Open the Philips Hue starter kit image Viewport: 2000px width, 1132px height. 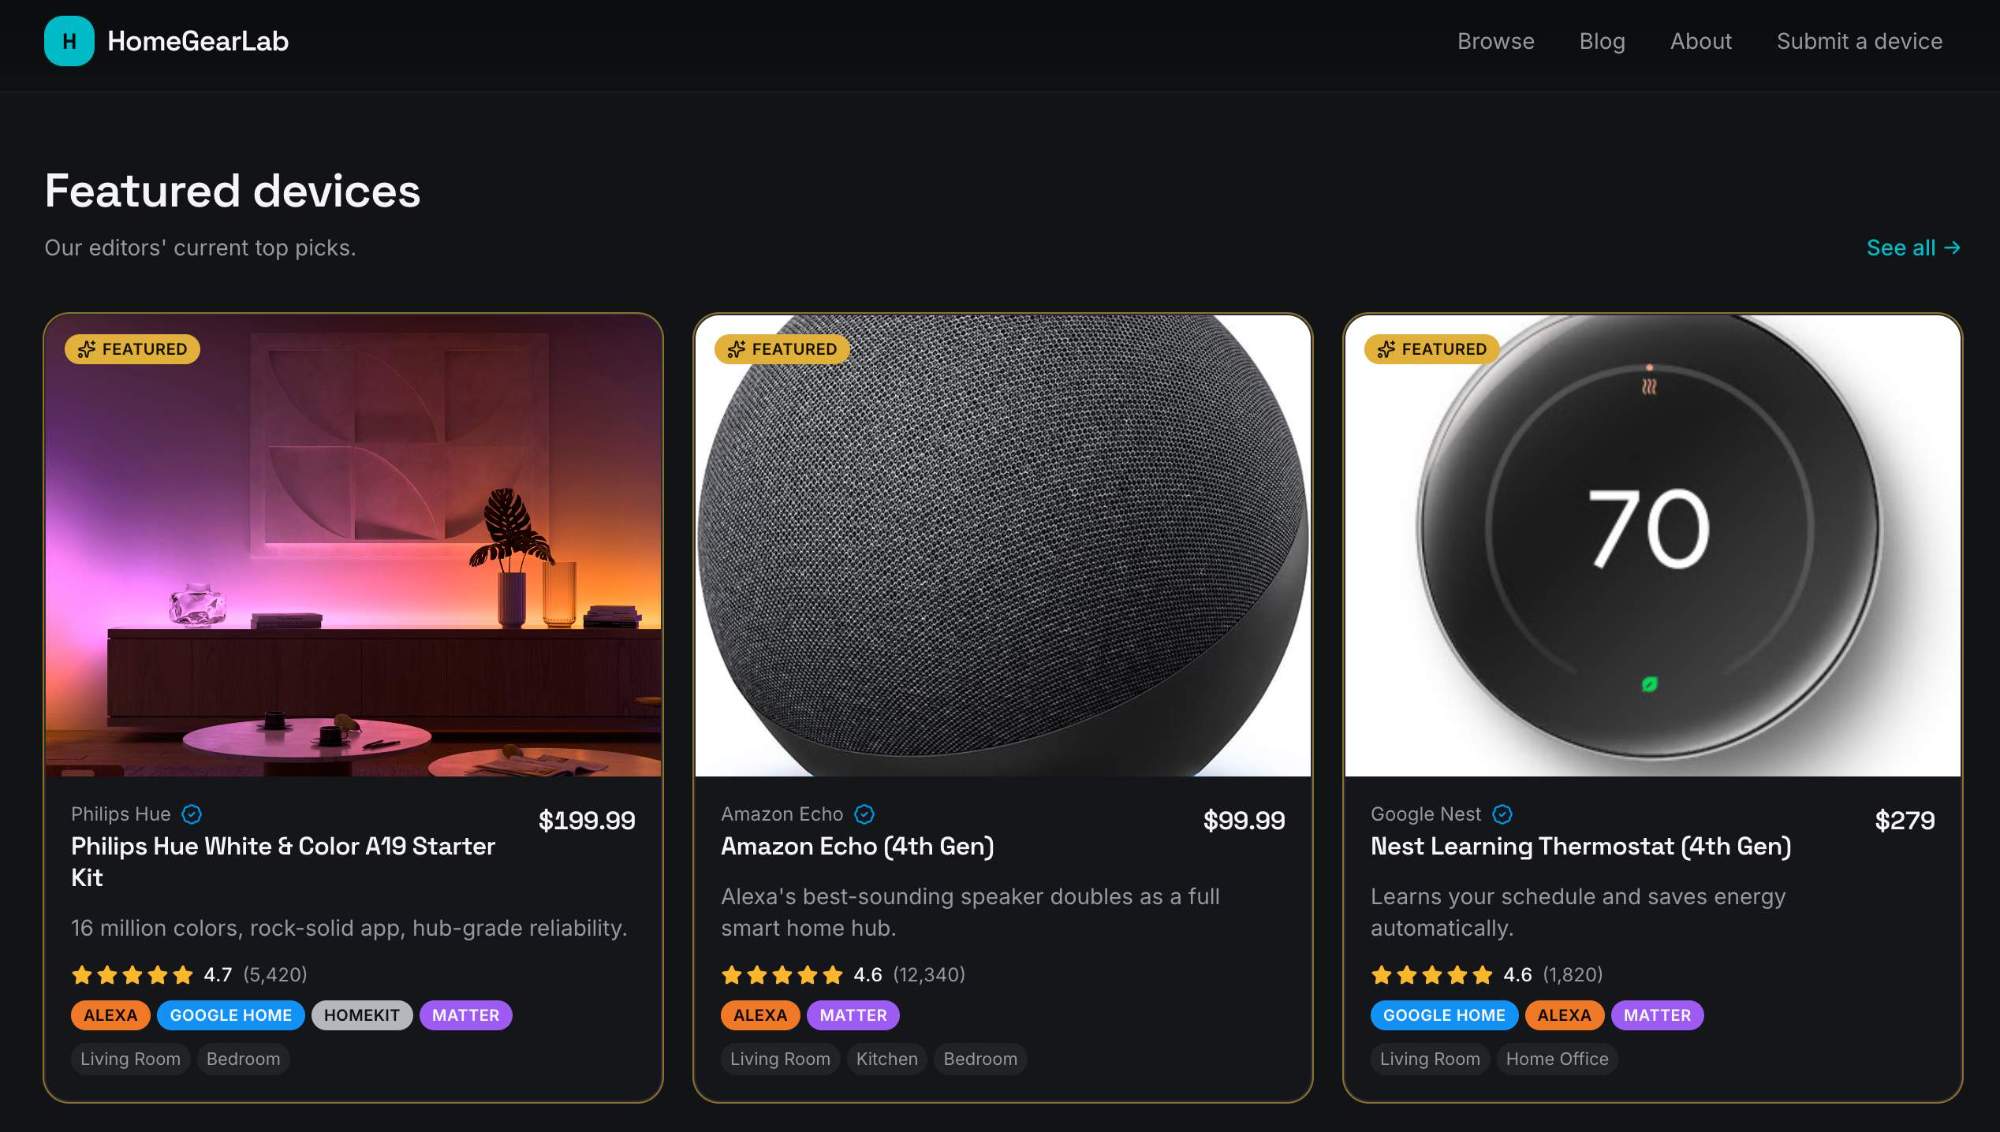coord(353,545)
